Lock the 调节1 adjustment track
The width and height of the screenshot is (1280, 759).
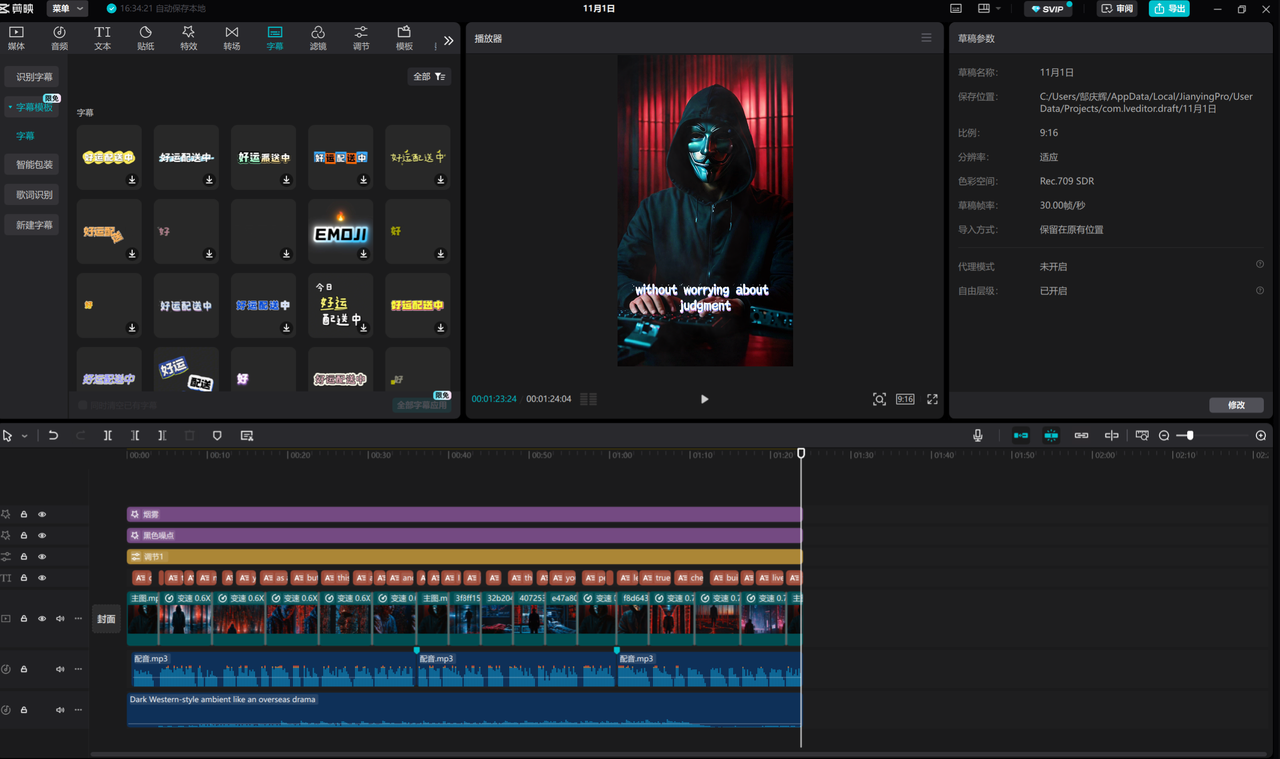coord(24,557)
